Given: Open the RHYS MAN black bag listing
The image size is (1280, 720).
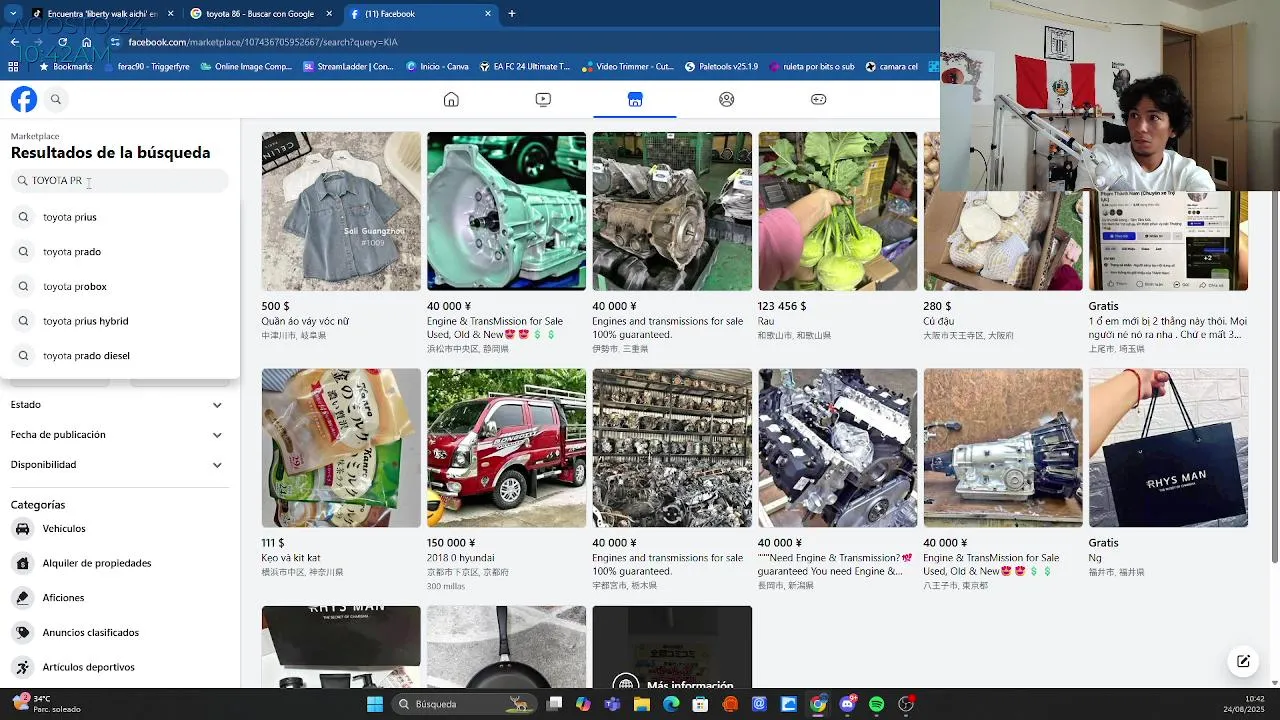Looking at the screenshot, I should [x=1168, y=448].
